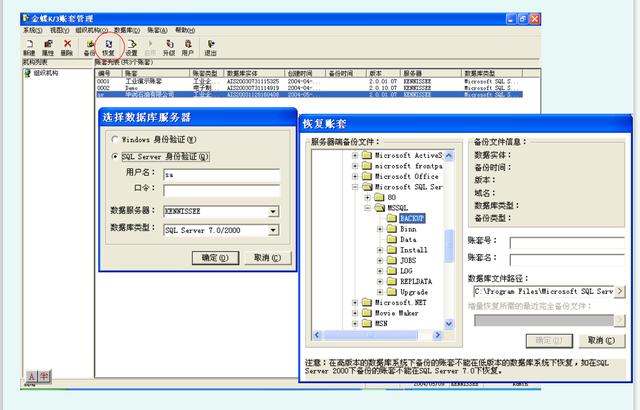Viewport: 640px width, 410px height.
Task: Click the Movie Maker folder icon
Action: point(367,313)
